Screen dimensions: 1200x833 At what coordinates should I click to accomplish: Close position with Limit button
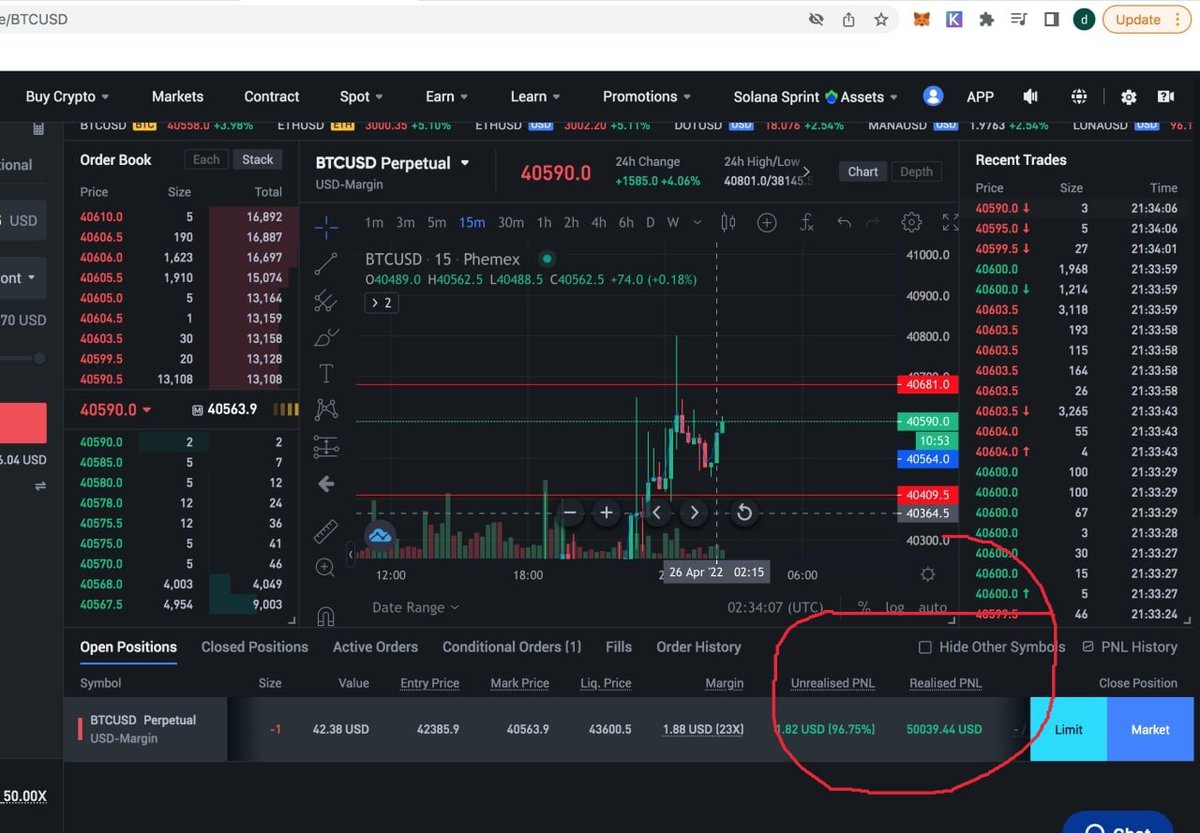(1069, 729)
